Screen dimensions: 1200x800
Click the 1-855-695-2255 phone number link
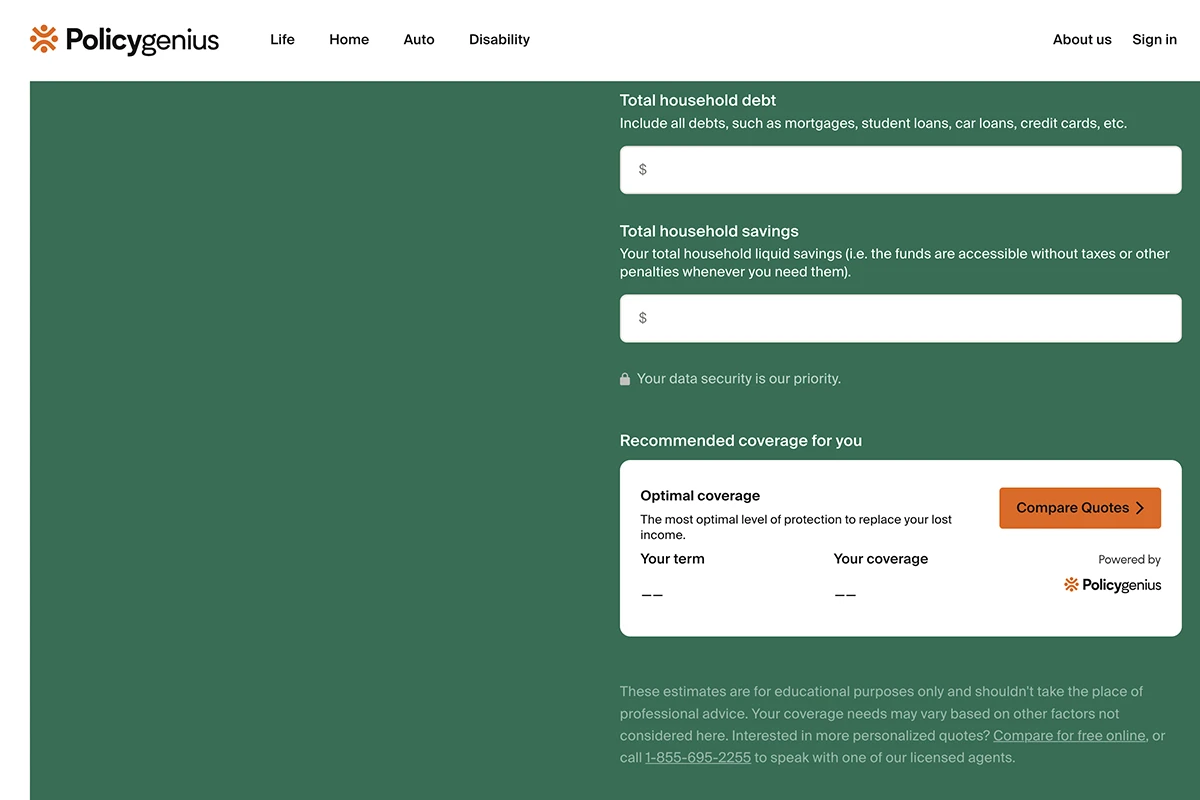click(x=697, y=758)
